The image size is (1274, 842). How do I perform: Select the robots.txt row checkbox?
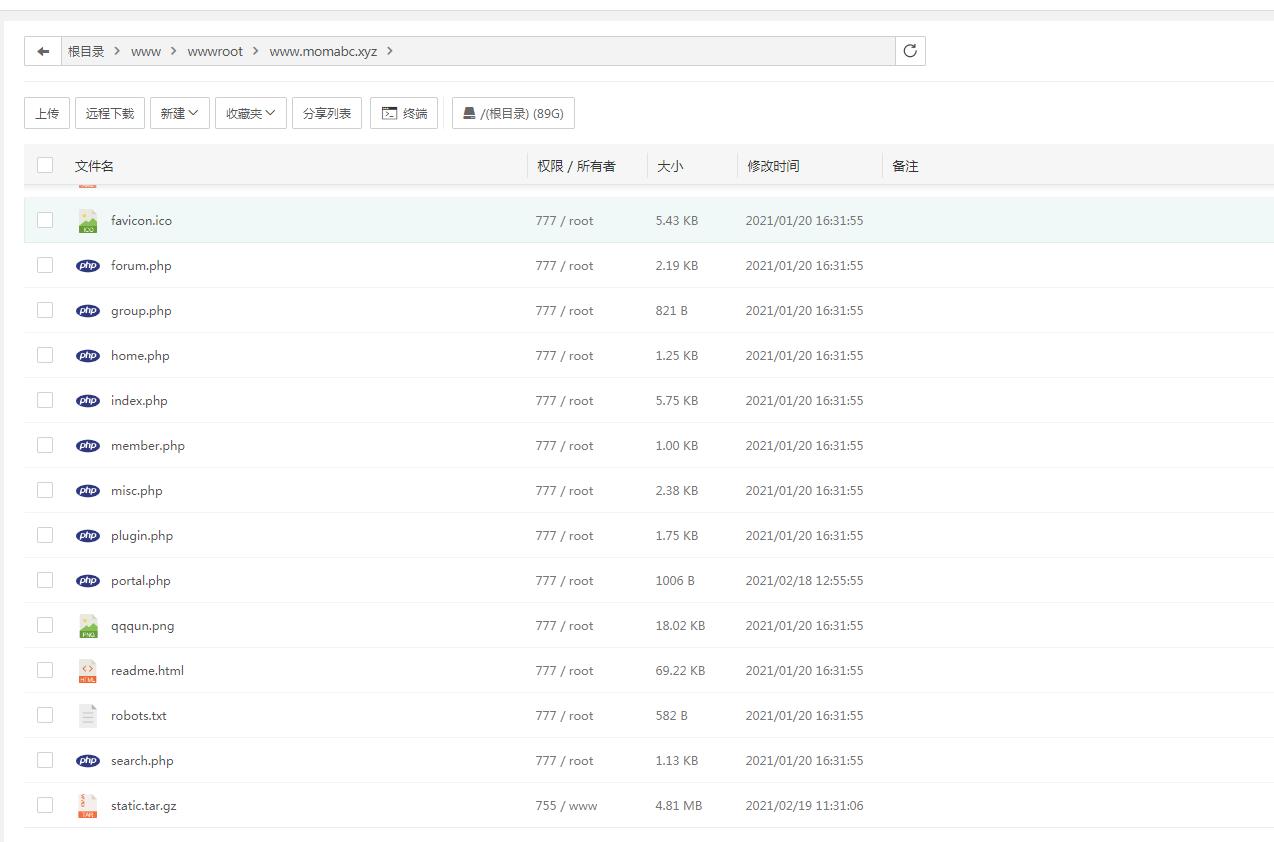pos(45,715)
